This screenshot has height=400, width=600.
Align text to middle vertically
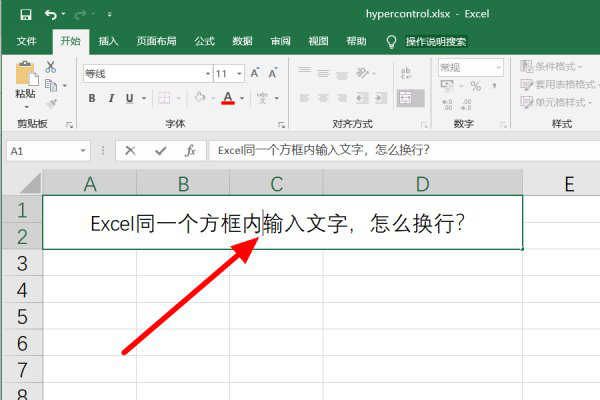323,73
